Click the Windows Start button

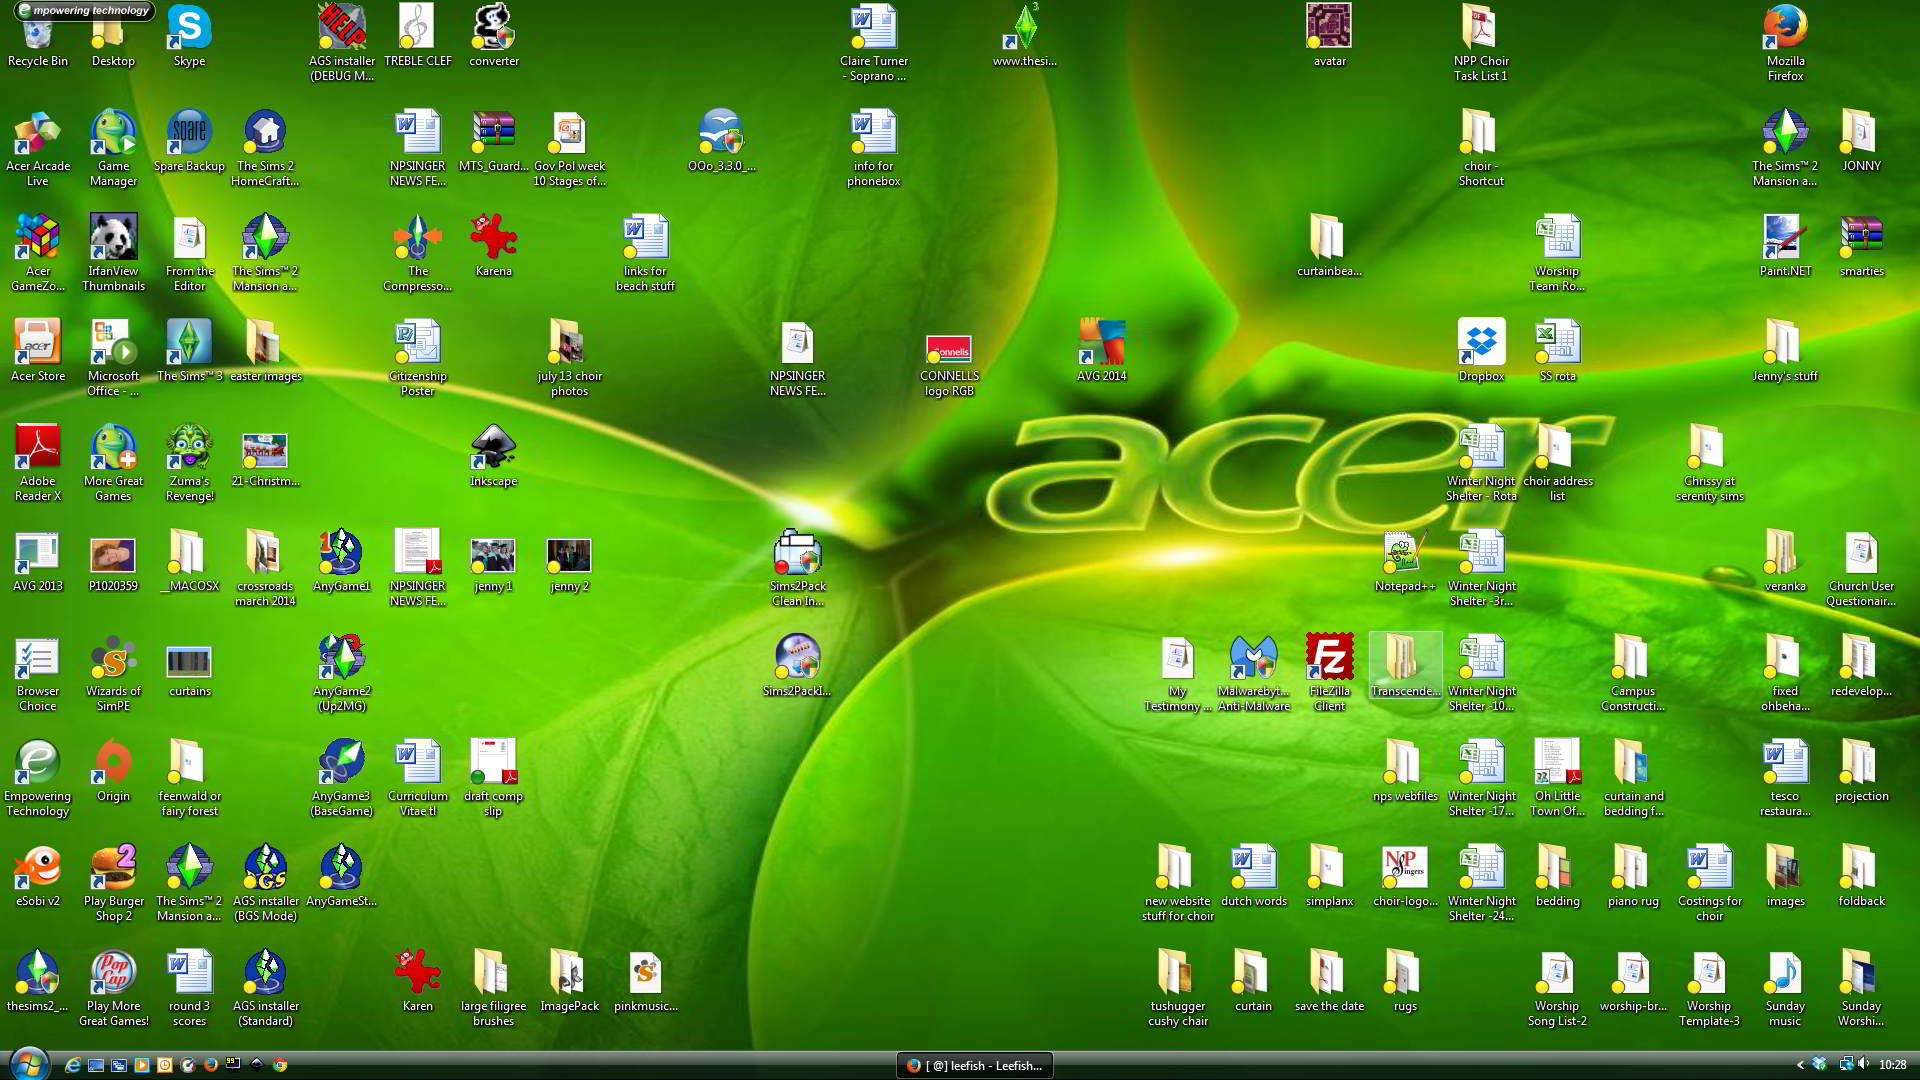(x=28, y=1064)
